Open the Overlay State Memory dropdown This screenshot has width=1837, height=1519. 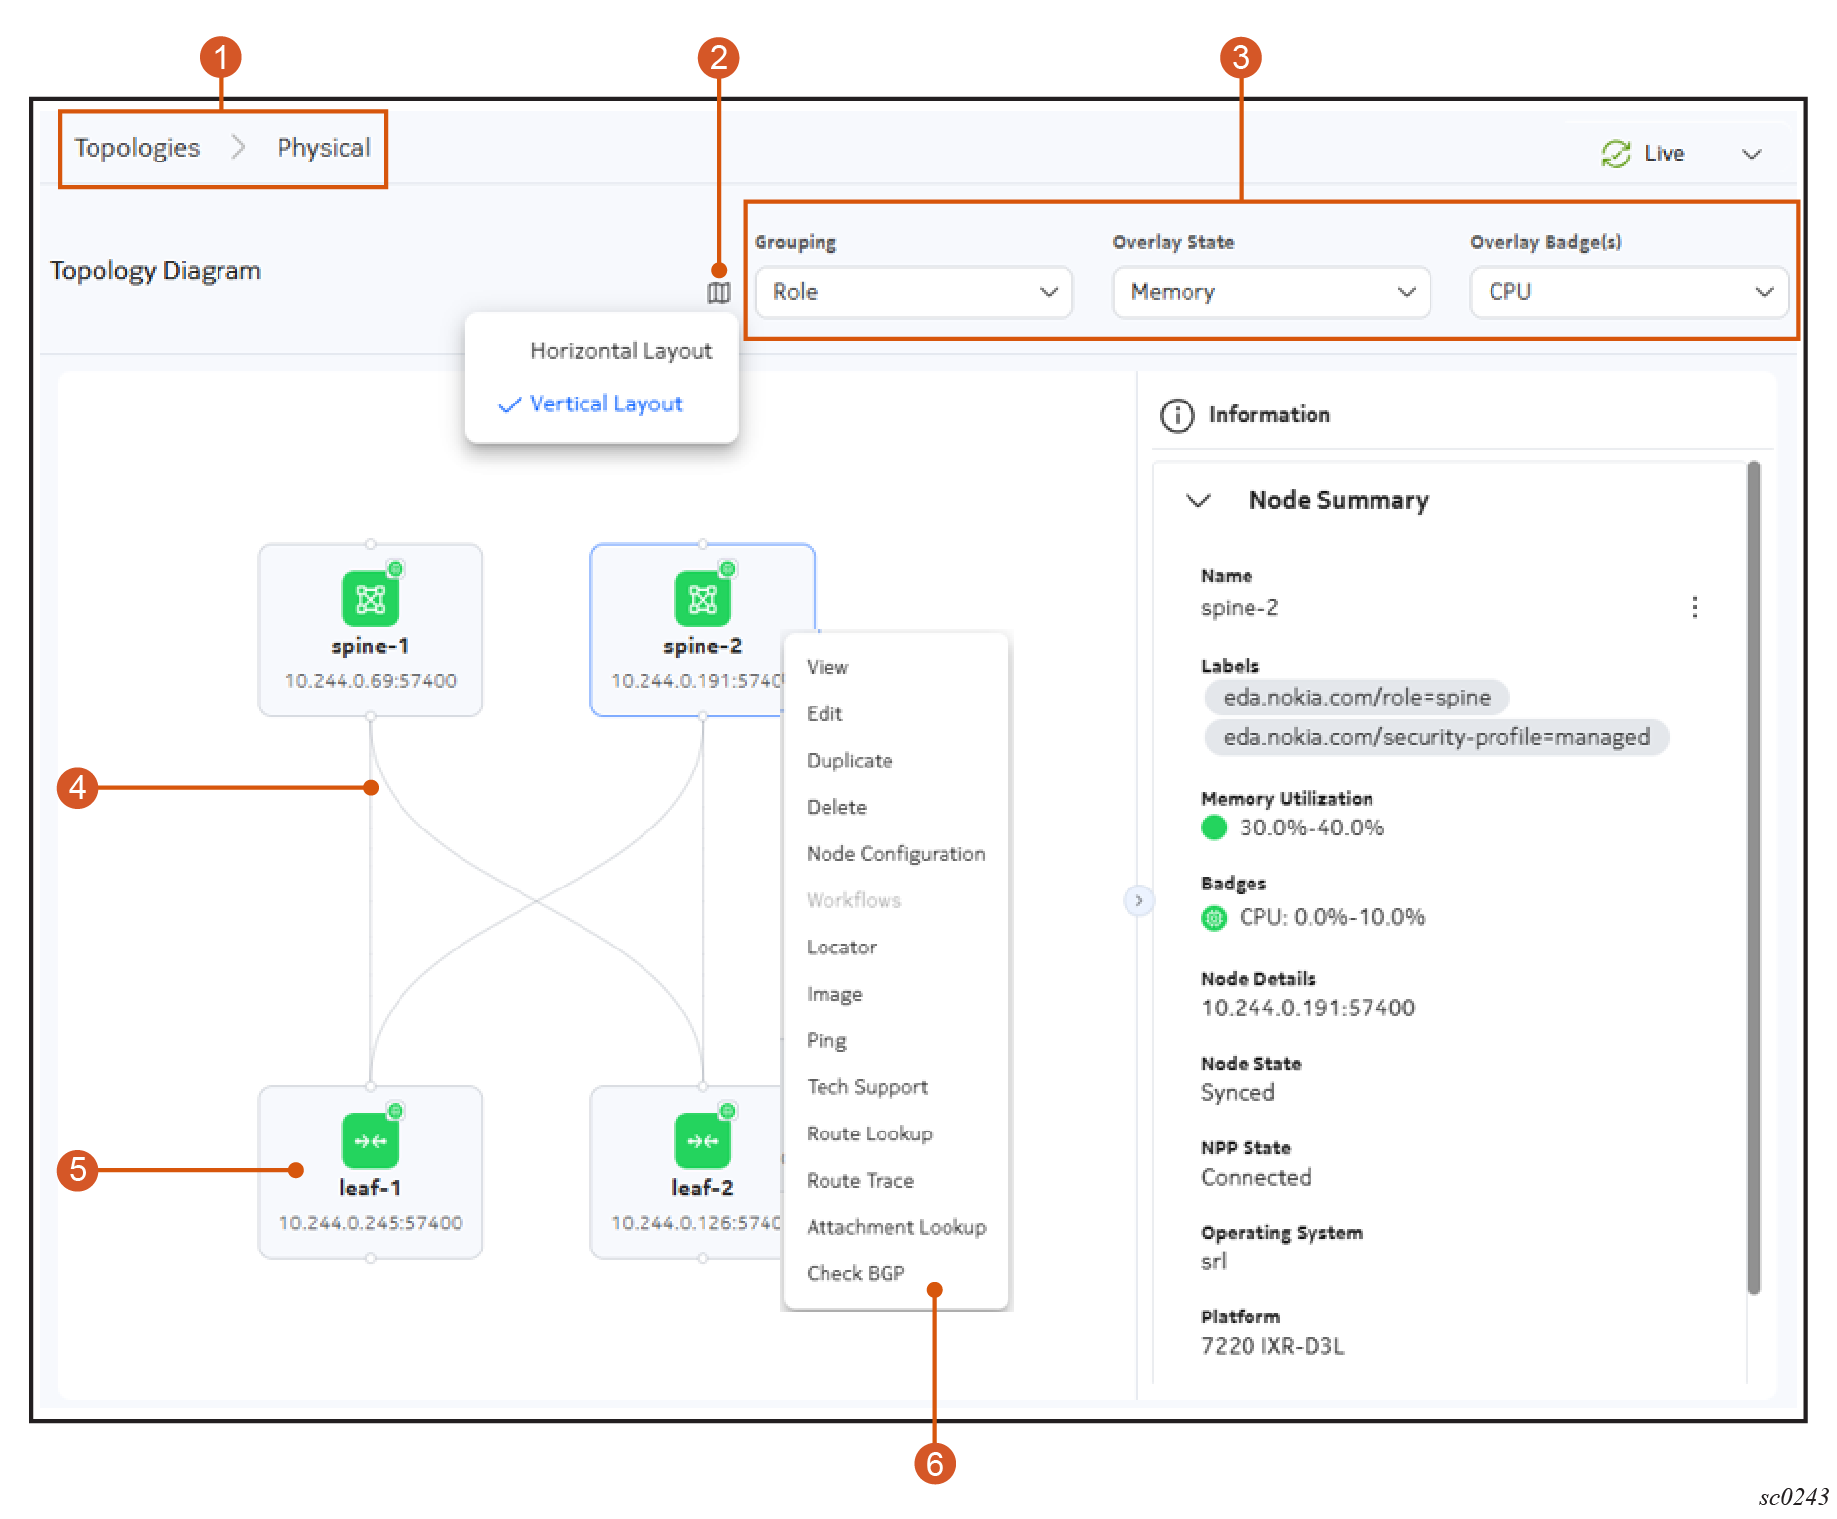pyautogui.click(x=1271, y=292)
